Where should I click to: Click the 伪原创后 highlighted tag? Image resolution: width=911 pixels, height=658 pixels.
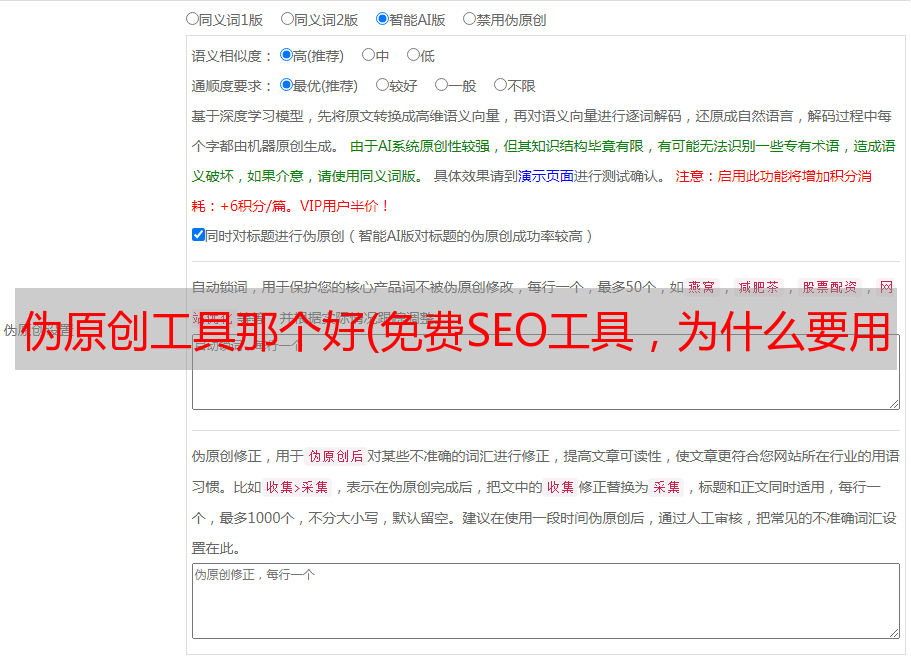tap(335, 456)
